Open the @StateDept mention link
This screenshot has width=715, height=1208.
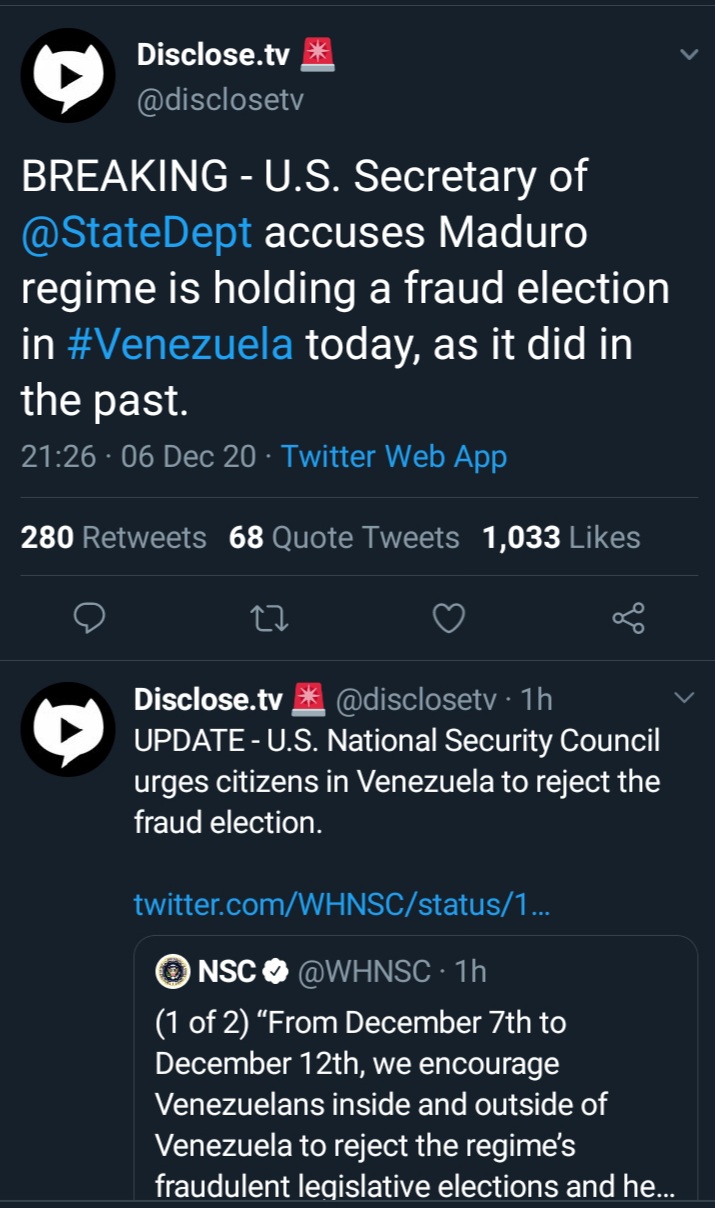tap(136, 233)
